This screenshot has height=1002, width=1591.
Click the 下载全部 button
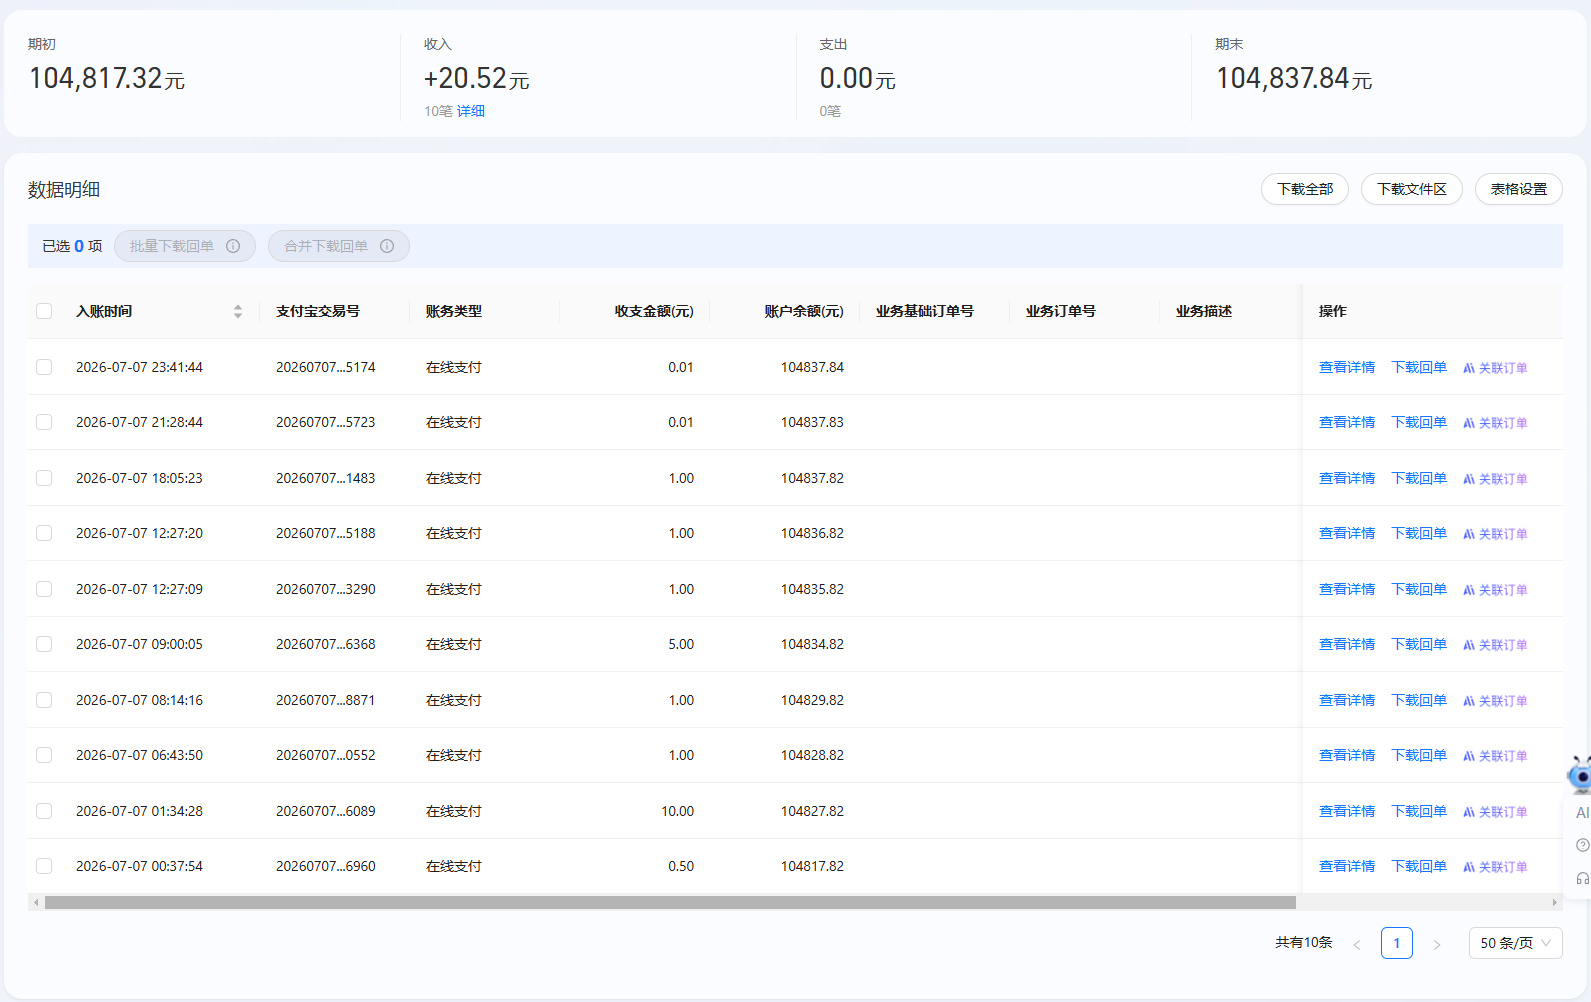tap(1305, 189)
